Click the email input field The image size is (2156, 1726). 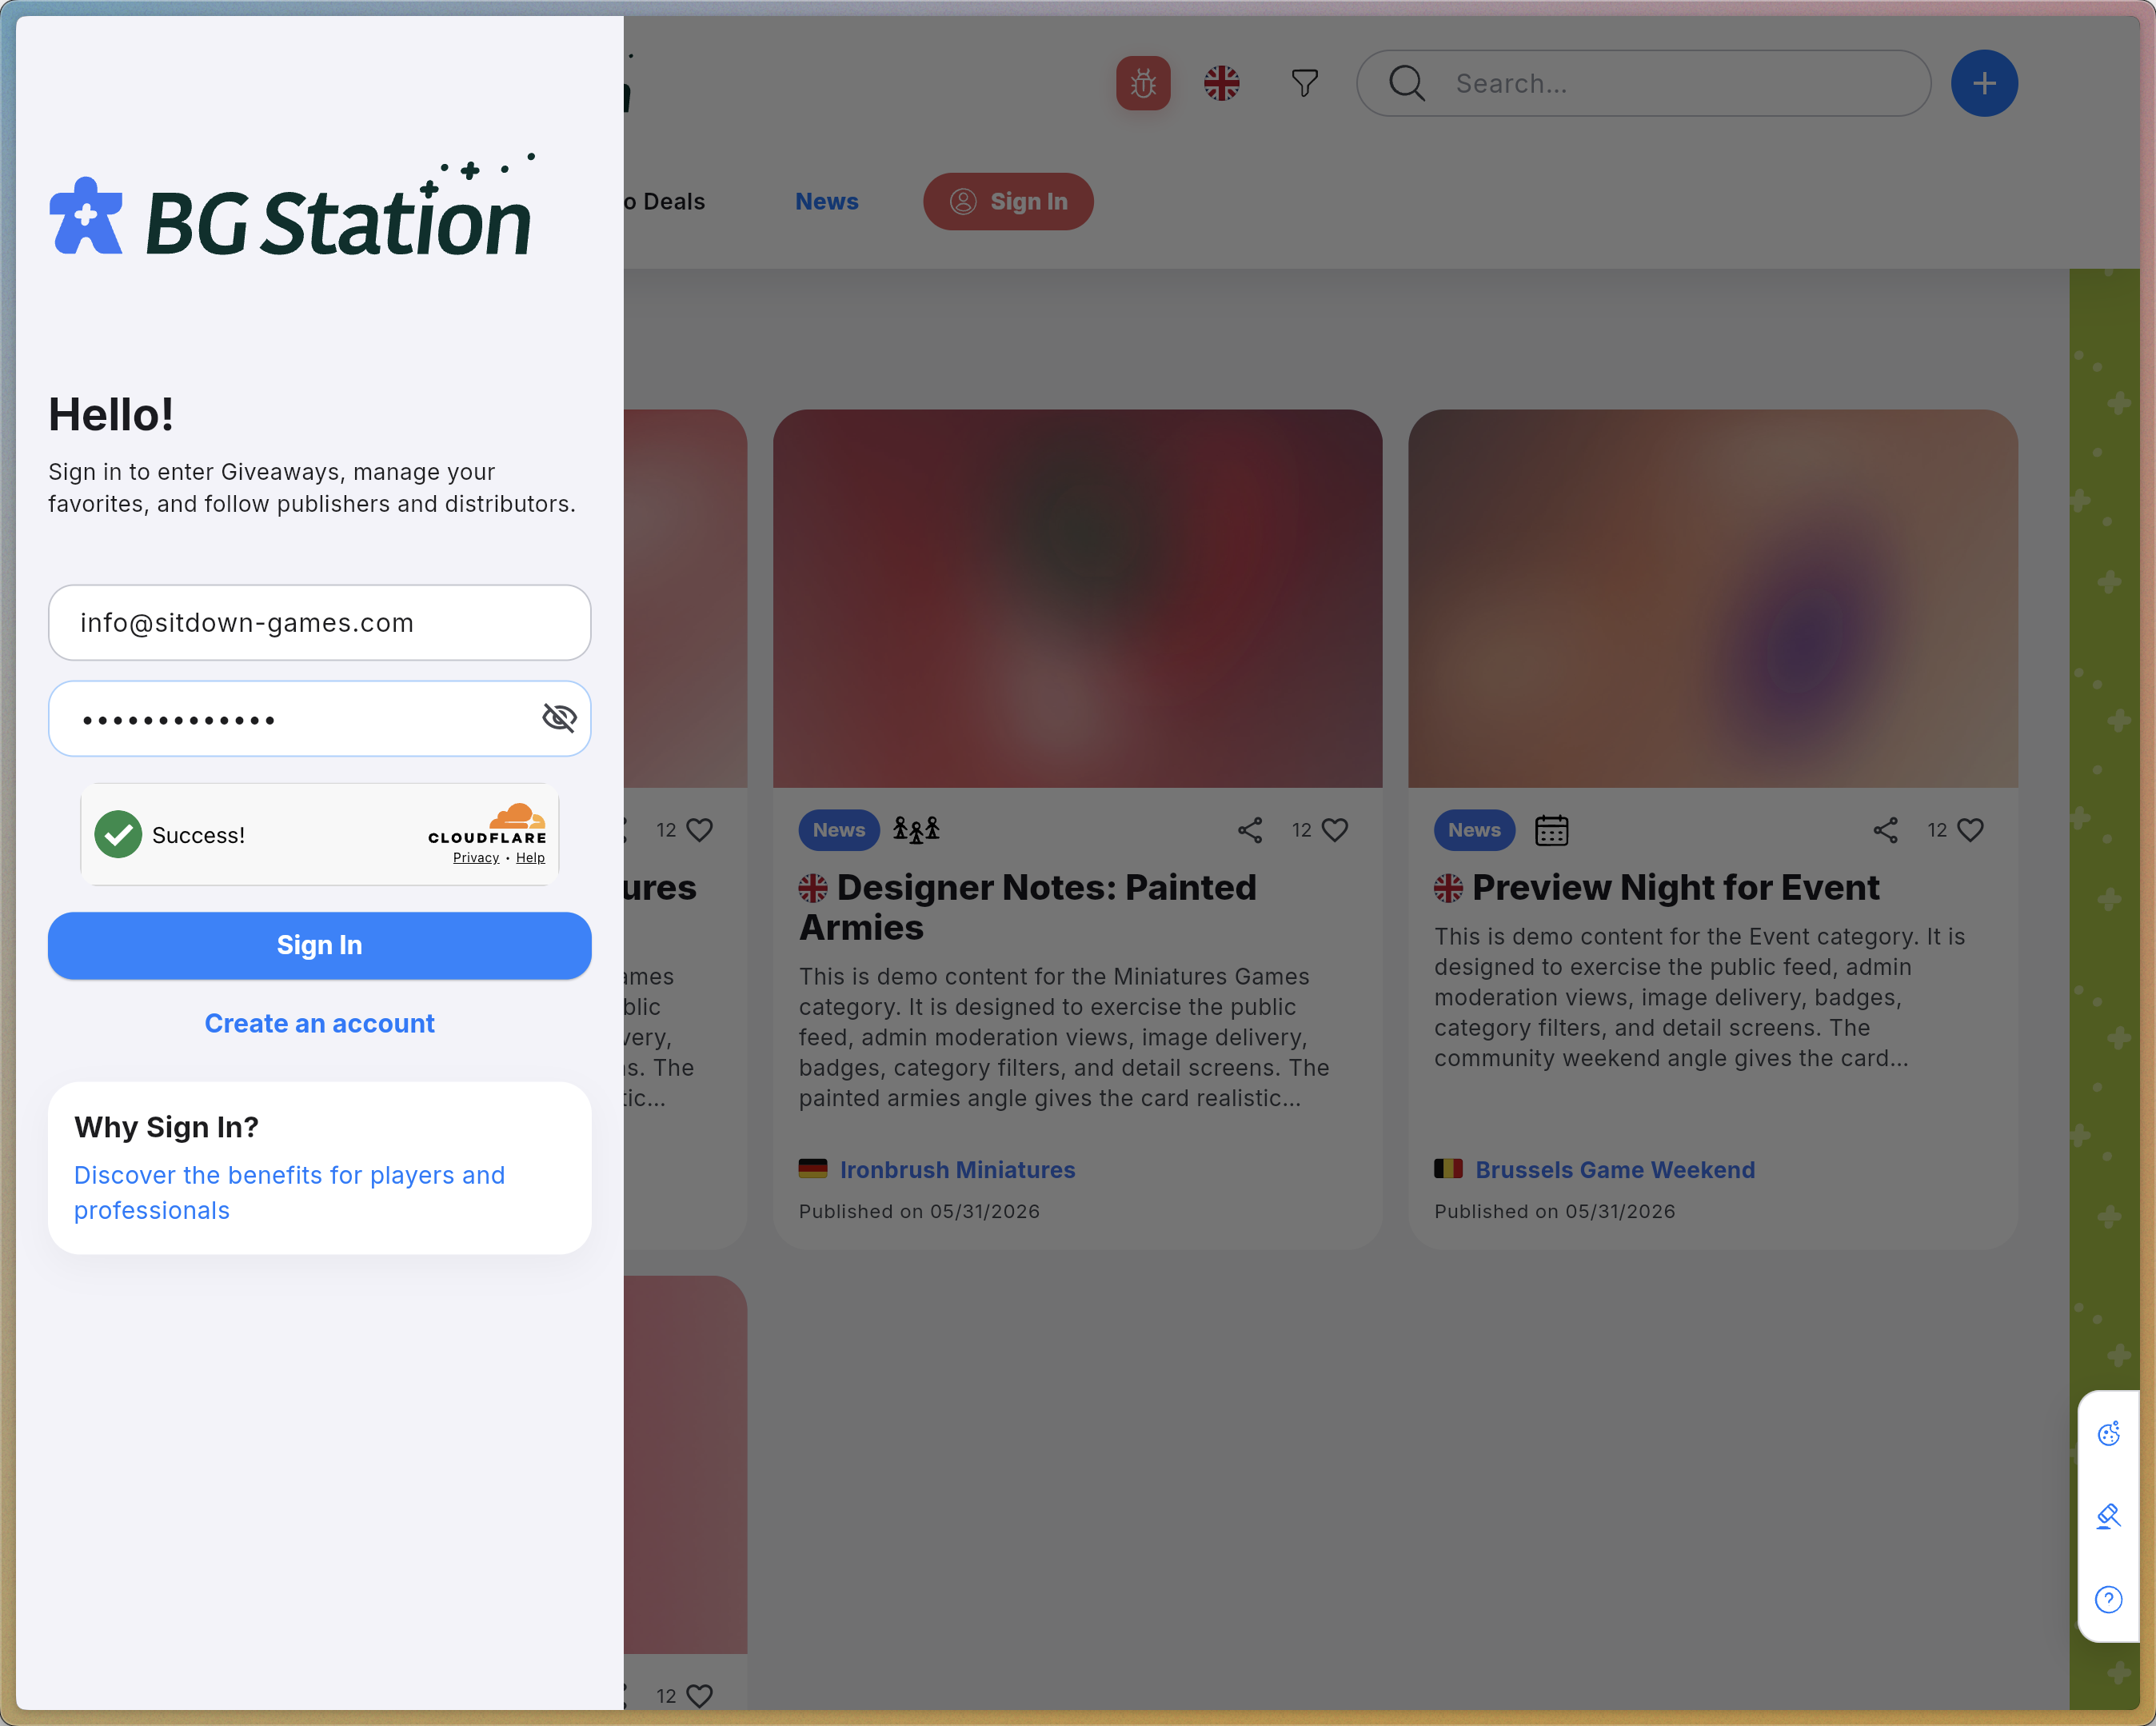point(320,623)
